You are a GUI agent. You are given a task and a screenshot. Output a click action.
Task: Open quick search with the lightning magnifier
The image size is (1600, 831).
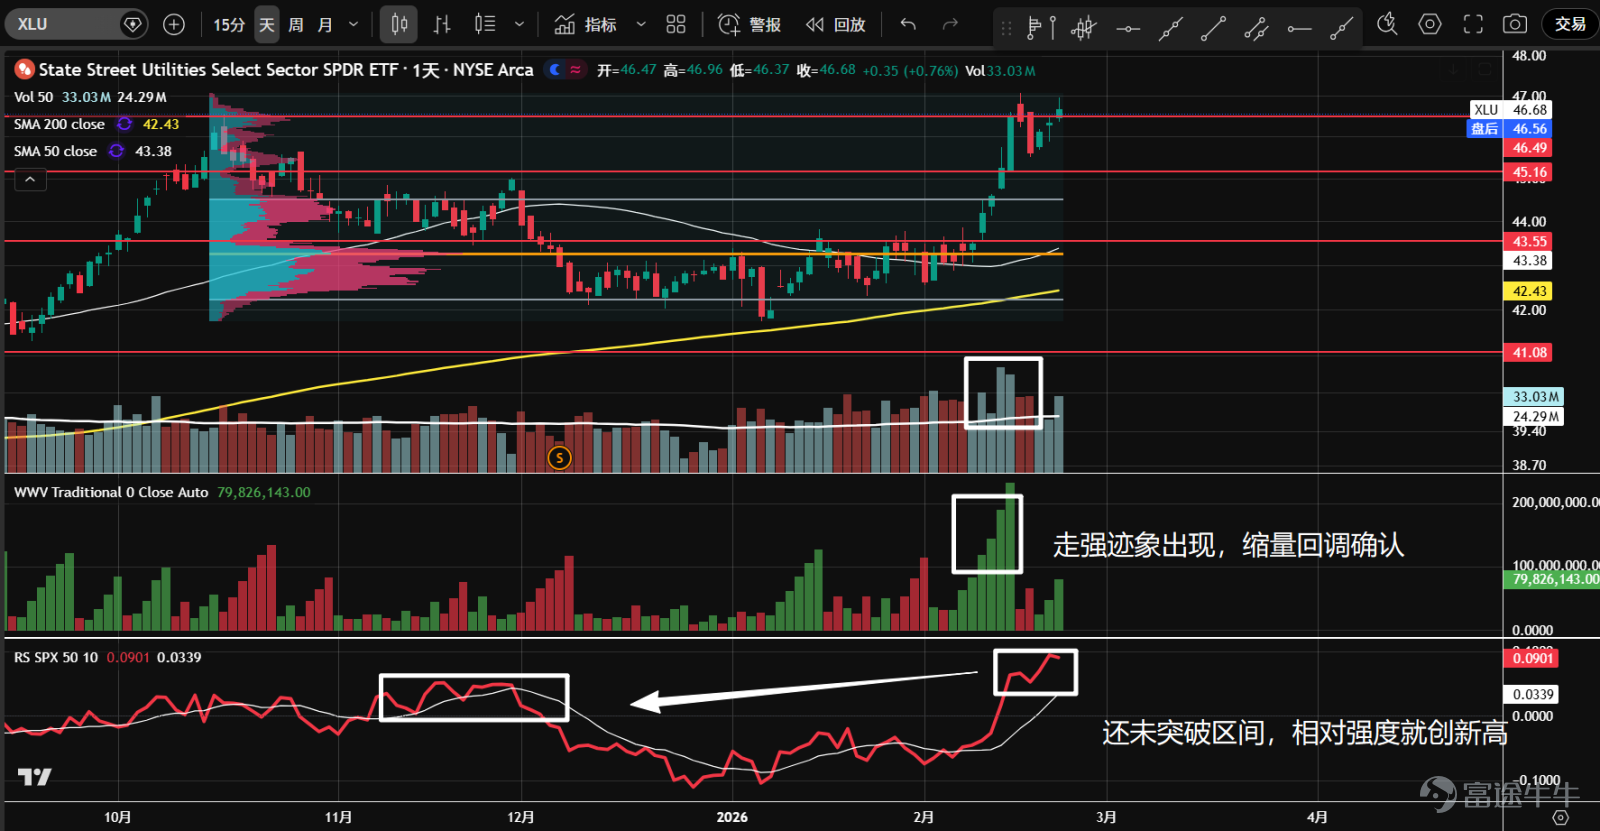[1387, 24]
